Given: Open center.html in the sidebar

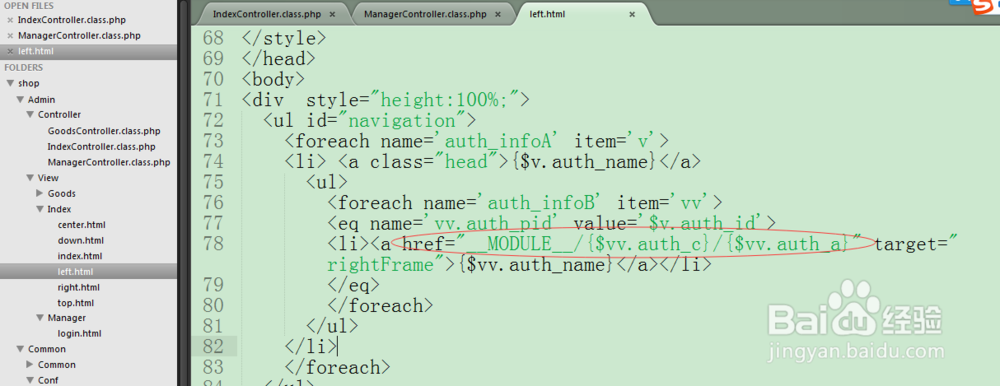Looking at the screenshot, I should pos(81,225).
